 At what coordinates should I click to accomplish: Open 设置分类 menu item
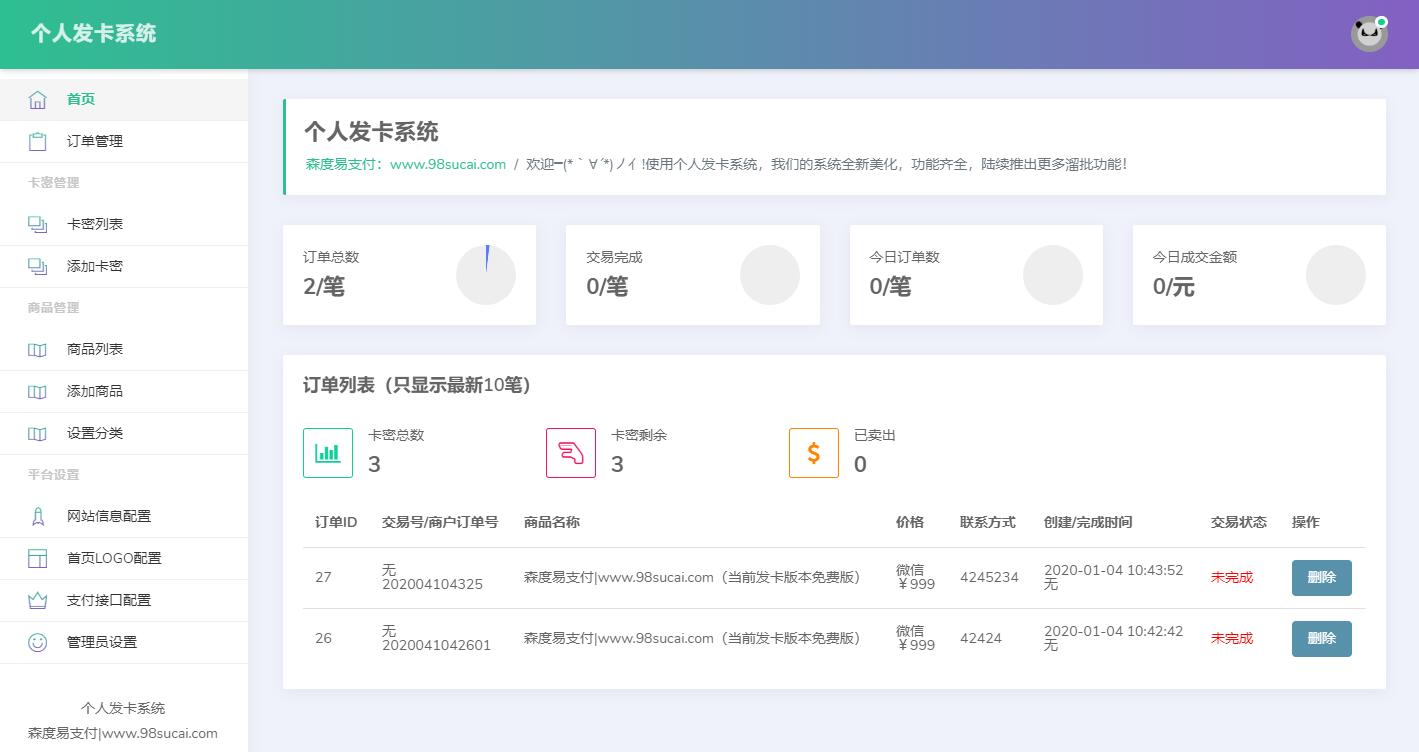(124, 433)
